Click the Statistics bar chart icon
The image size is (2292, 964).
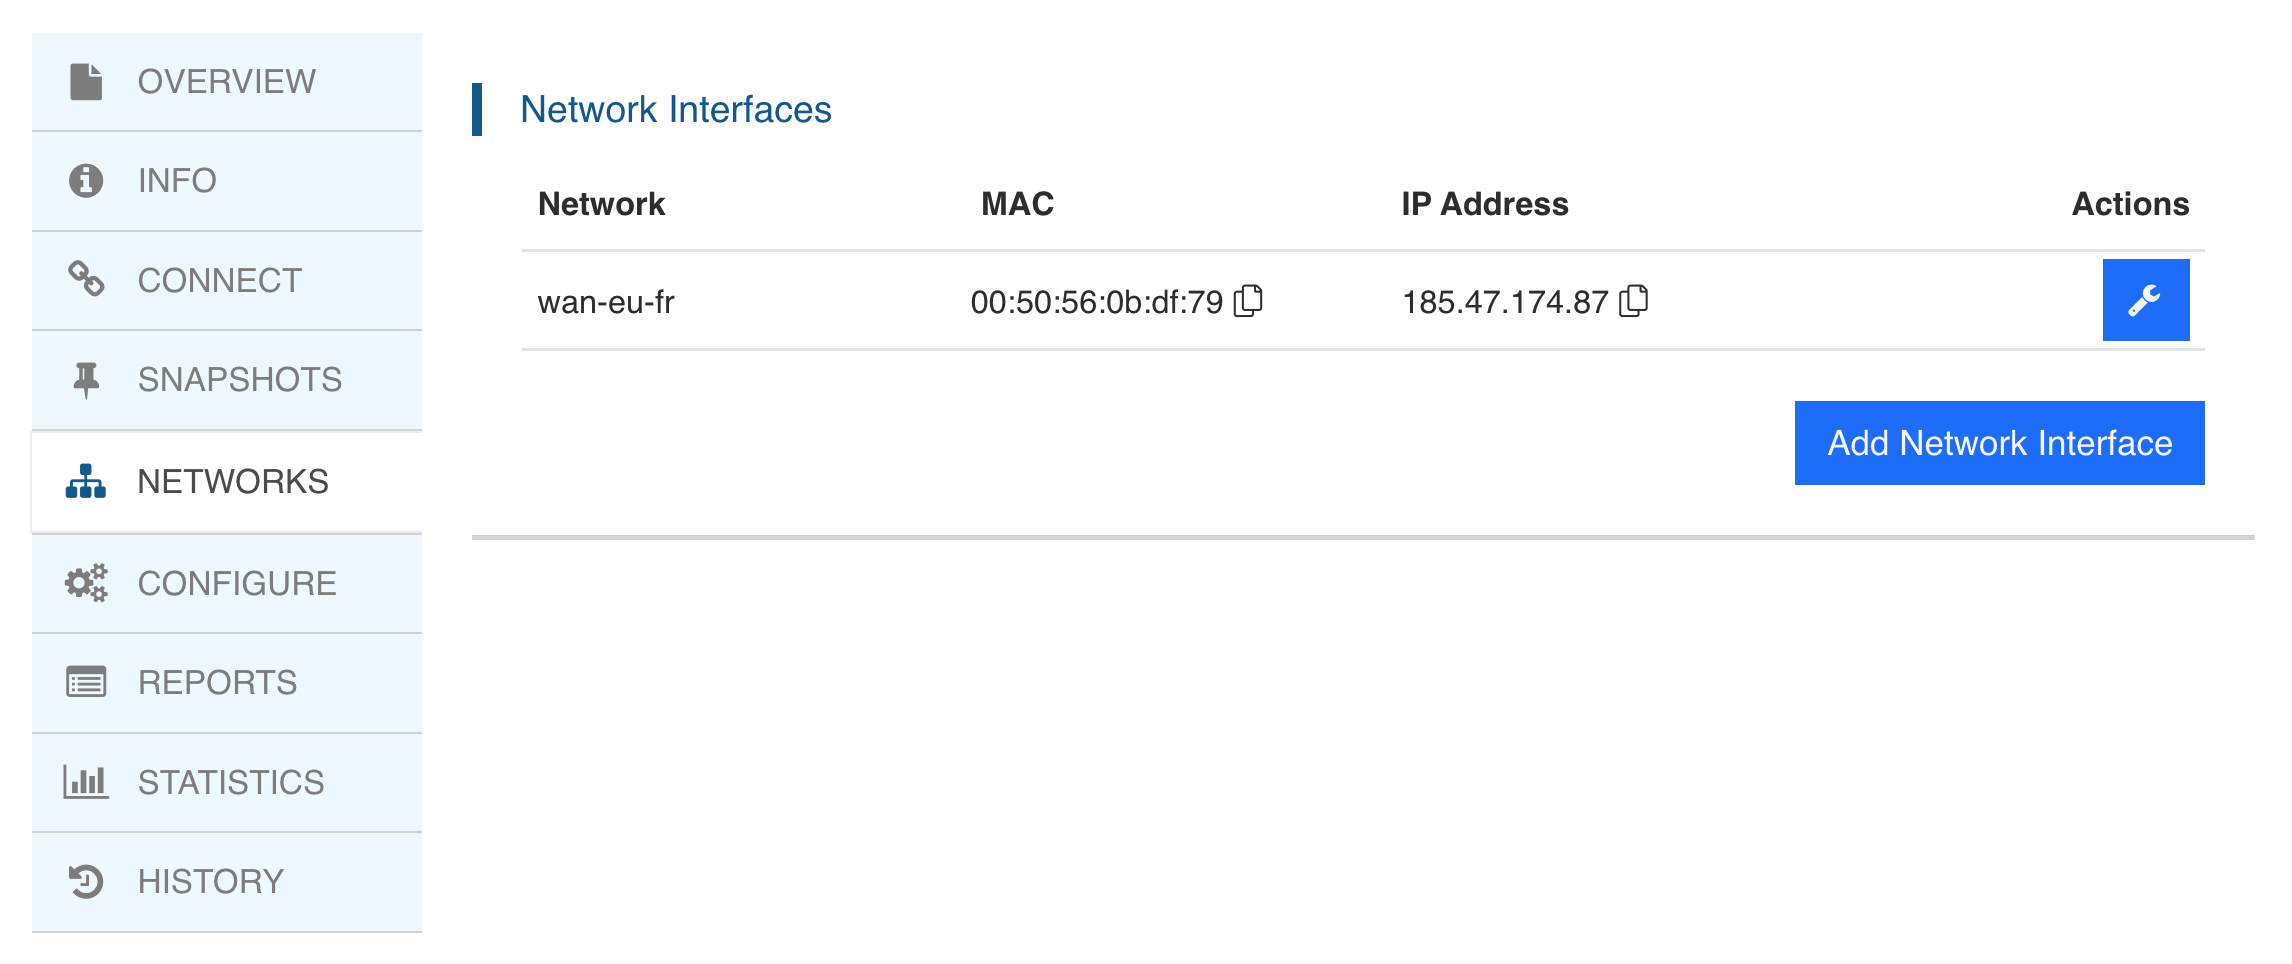pyautogui.click(x=86, y=782)
